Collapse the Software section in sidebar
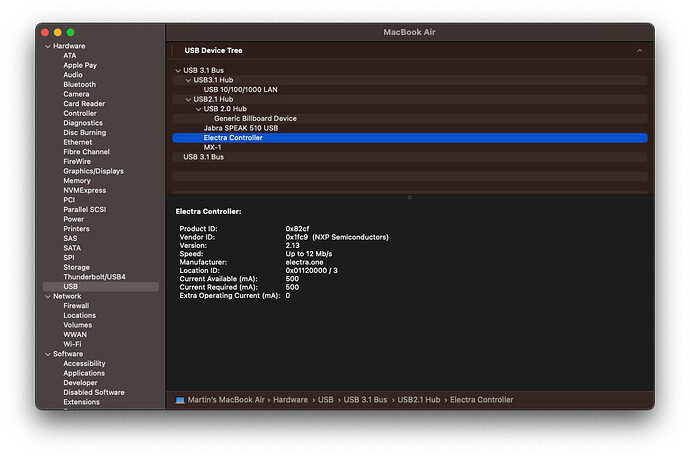The height and width of the screenshot is (457, 690). pos(48,354)
